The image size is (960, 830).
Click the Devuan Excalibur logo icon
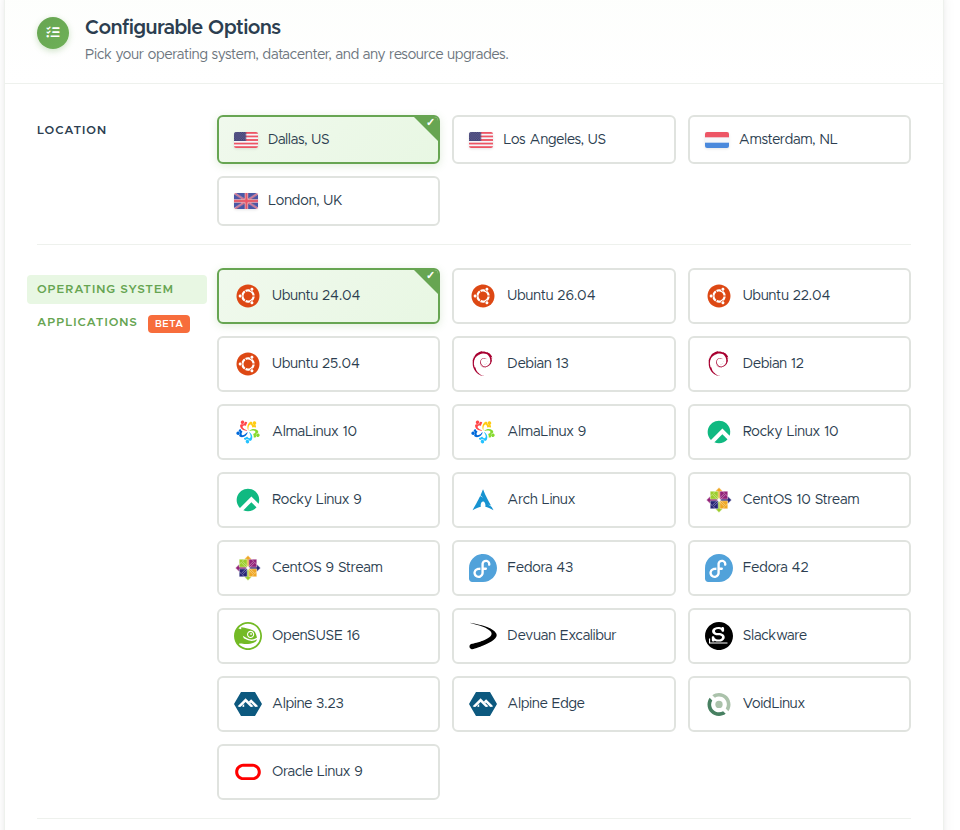(x=482, y=635)
